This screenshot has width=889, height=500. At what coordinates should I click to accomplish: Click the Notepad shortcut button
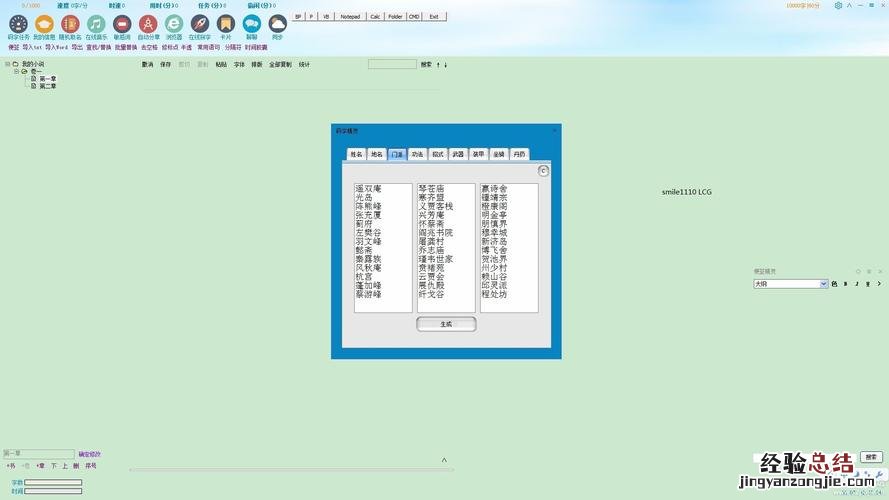(x=350, y=17)
